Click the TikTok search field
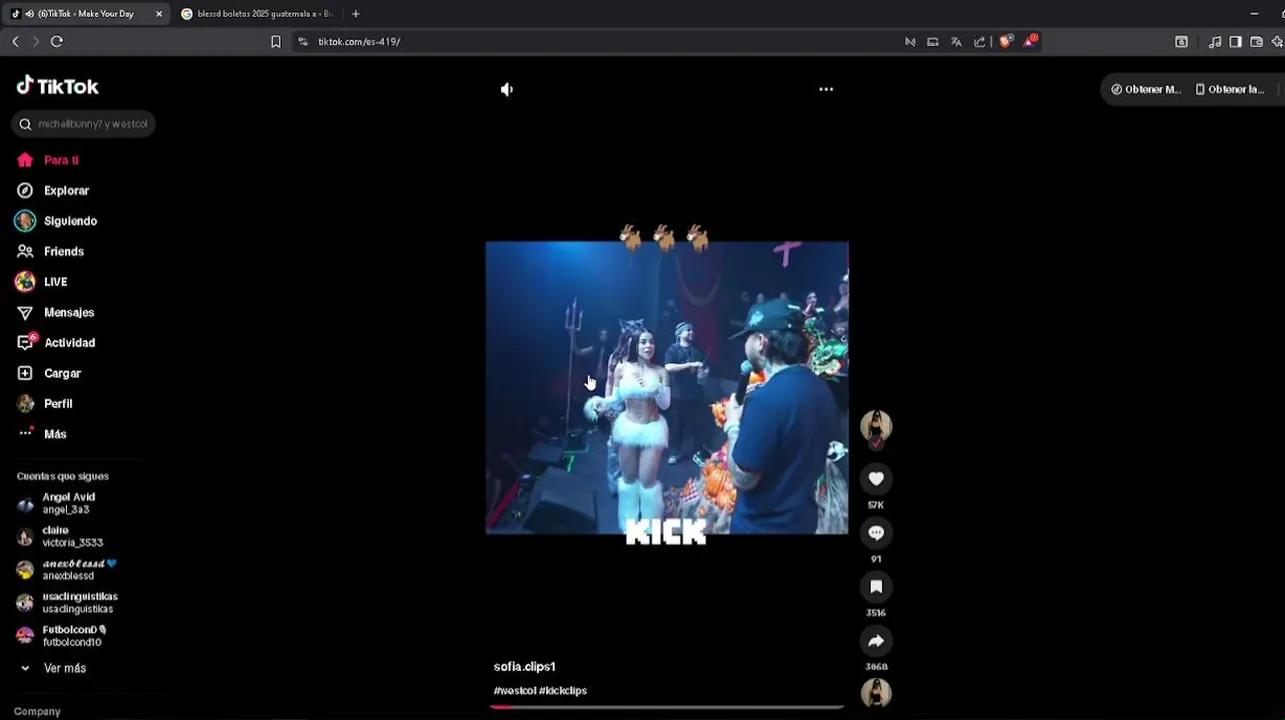 pos(84,124)
